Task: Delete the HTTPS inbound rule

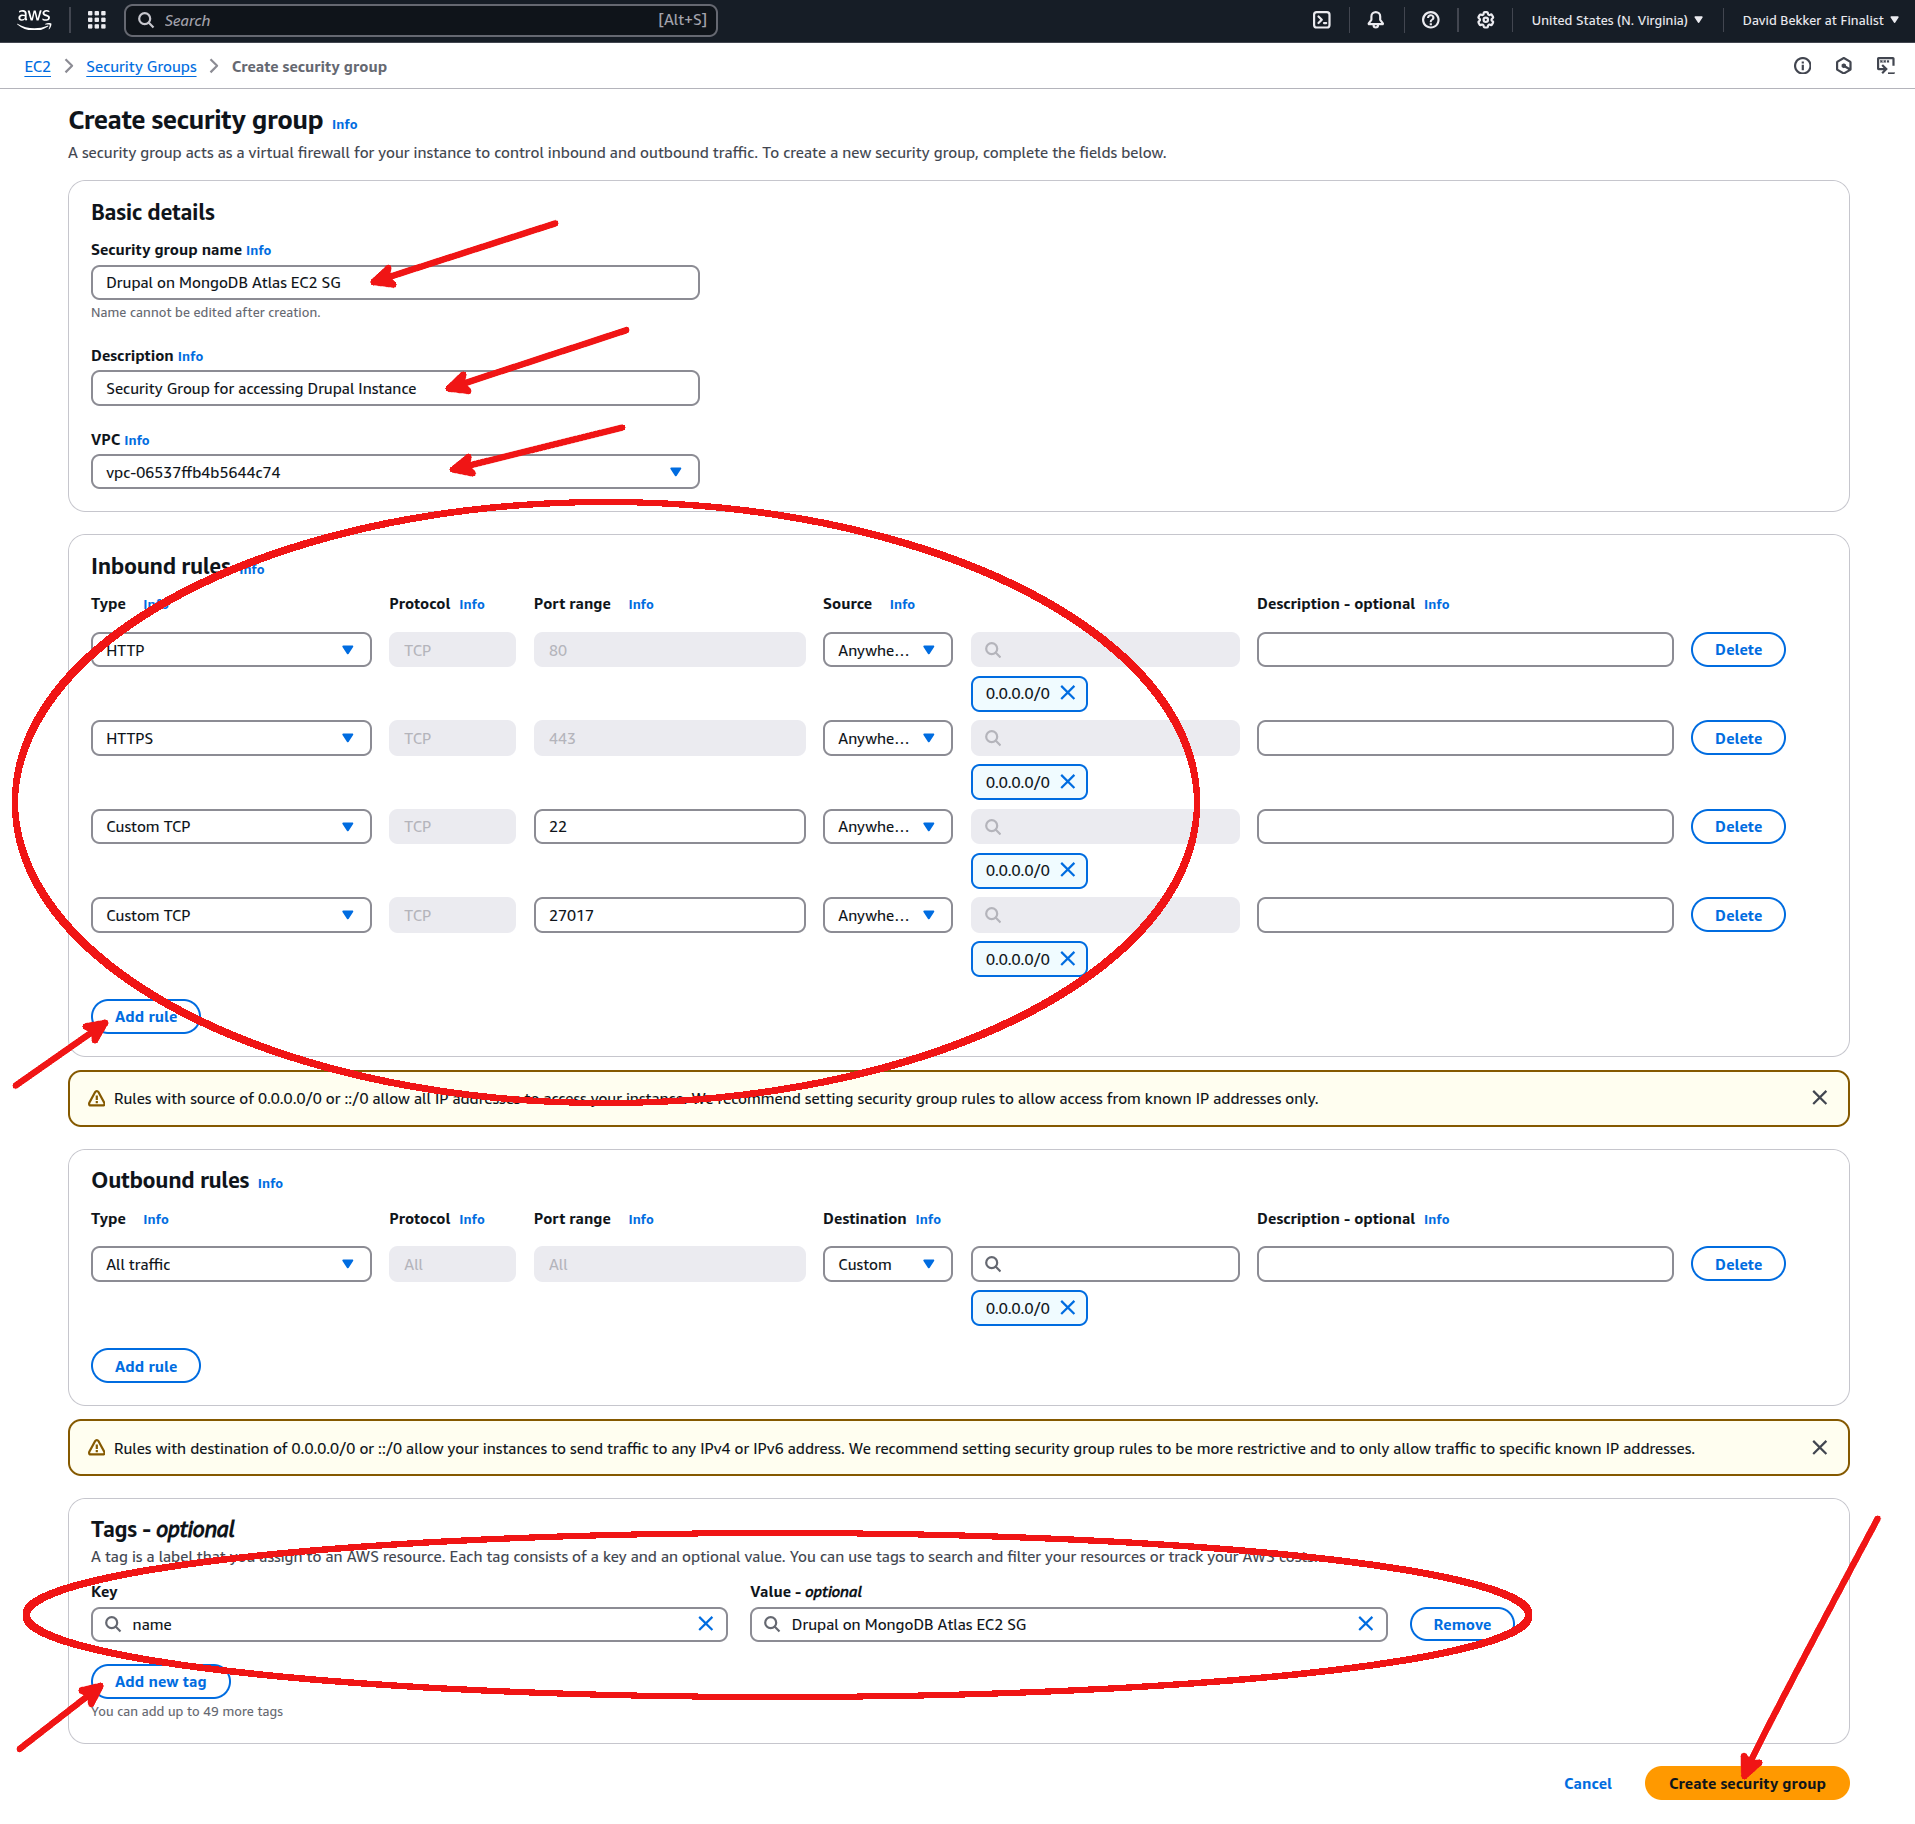Action: [x=1738, y=738]
